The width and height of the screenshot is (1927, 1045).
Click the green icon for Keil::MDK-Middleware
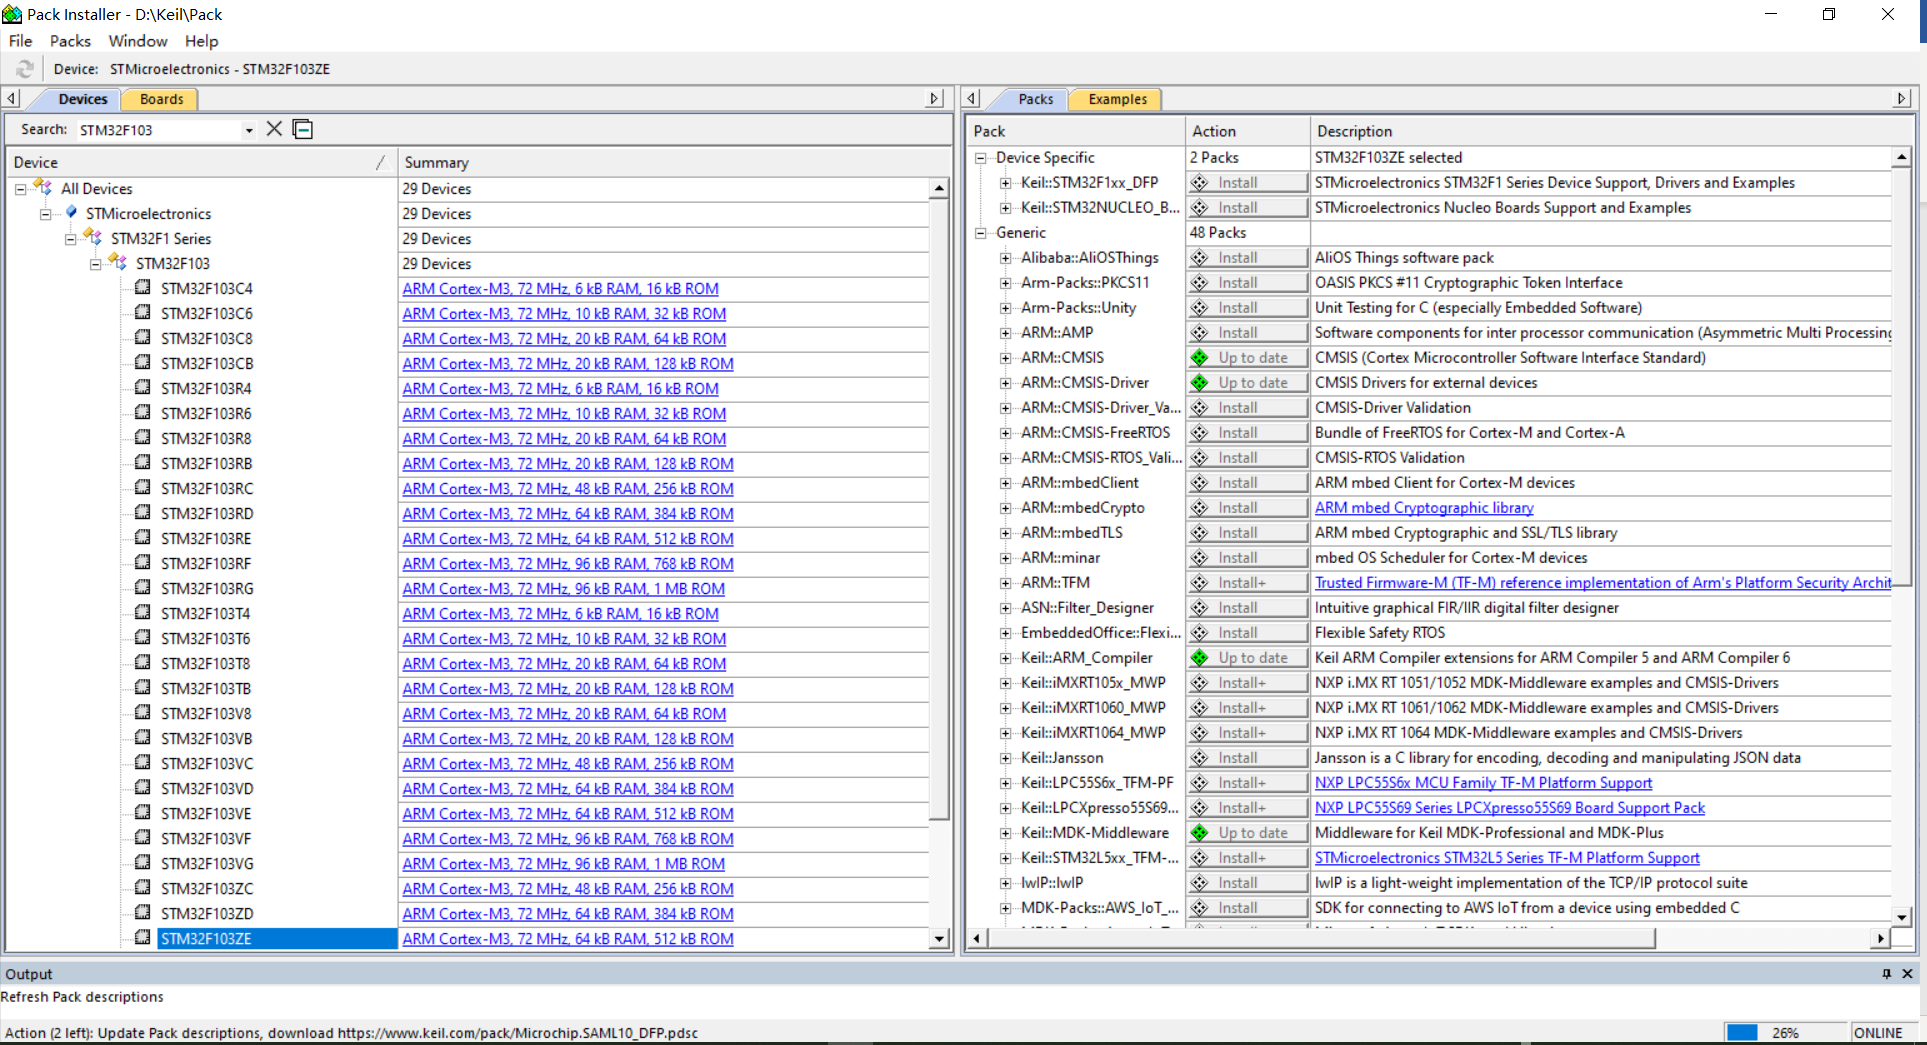[1200, 833]
